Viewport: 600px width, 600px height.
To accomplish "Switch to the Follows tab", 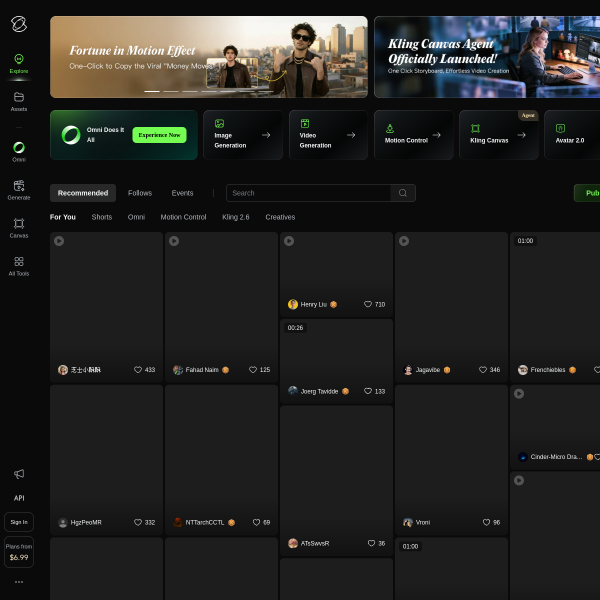I will point(140,193).
